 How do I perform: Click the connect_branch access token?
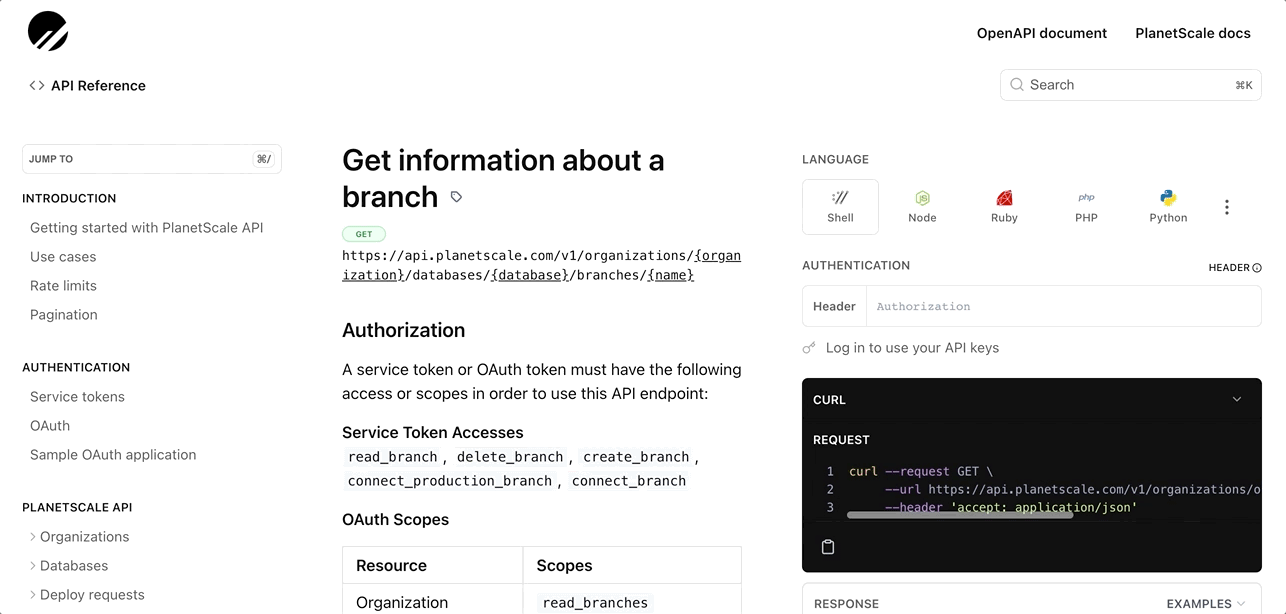(x=629, y=481)
